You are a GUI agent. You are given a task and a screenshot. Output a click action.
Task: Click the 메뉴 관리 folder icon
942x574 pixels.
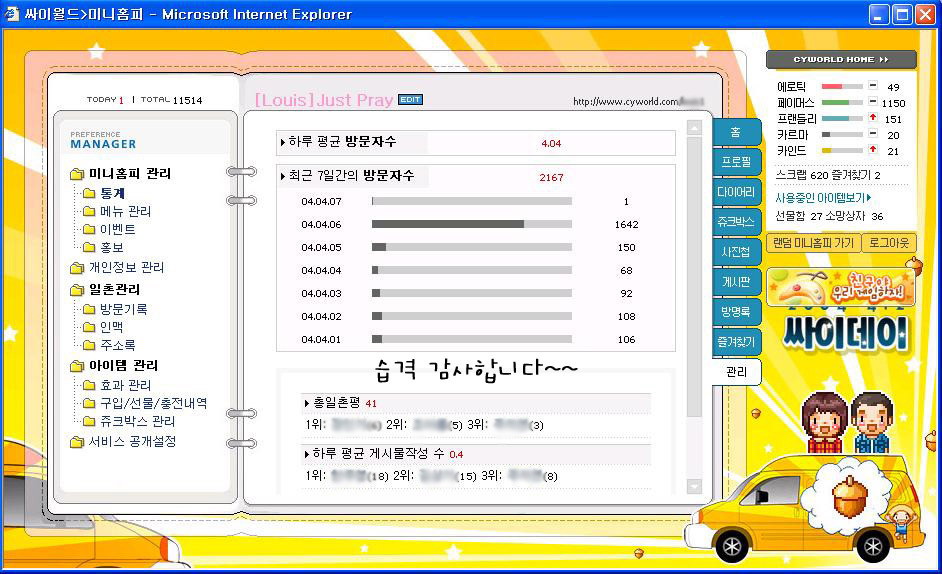pos(89,212)
